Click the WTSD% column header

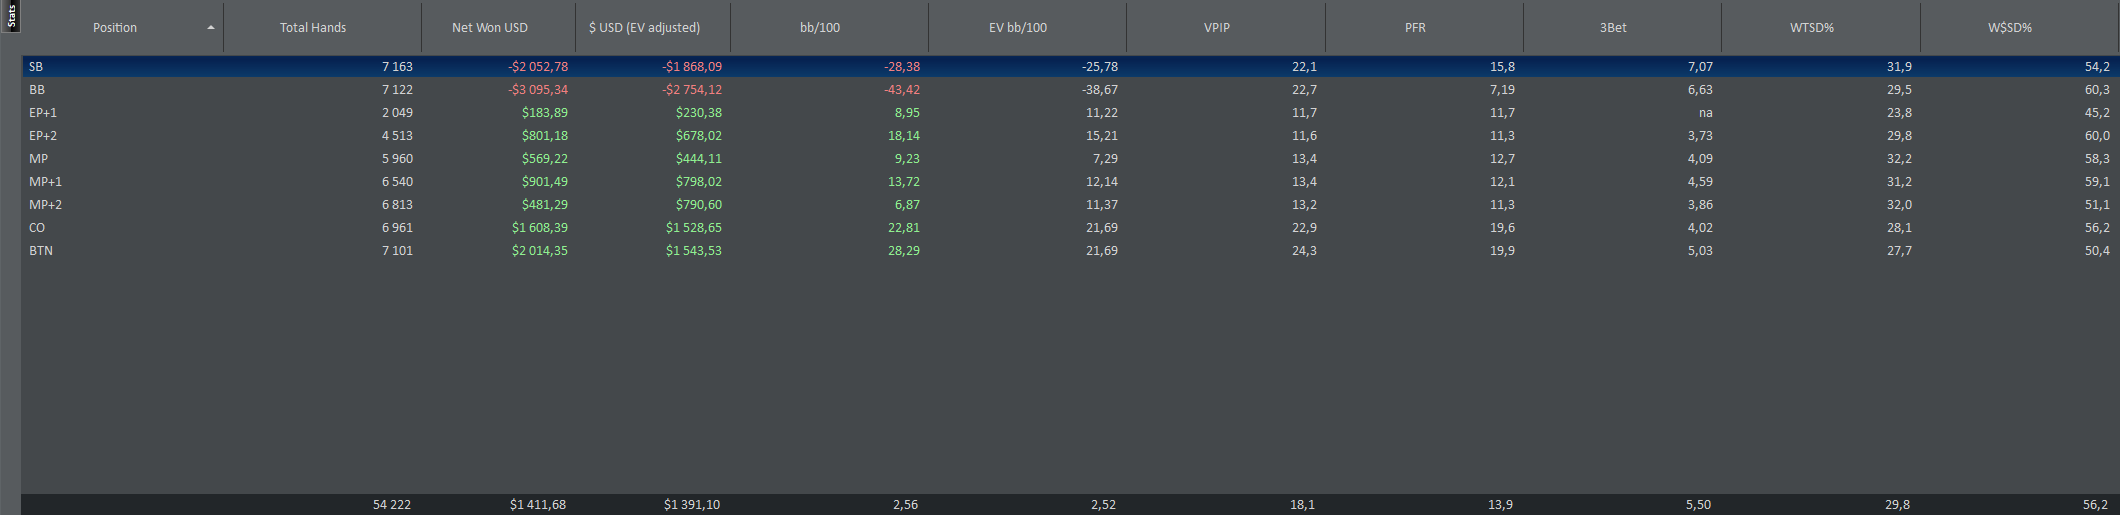[1811, 28]
